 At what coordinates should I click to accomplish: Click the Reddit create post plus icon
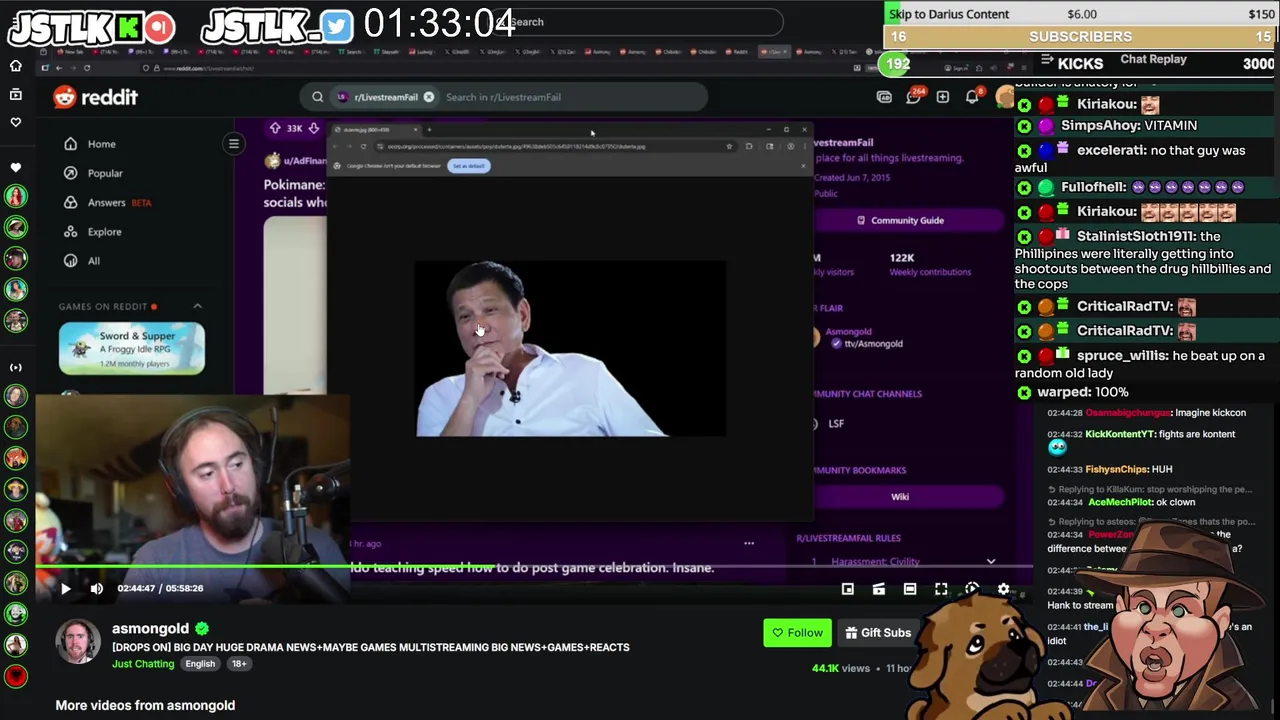point(942,97)
